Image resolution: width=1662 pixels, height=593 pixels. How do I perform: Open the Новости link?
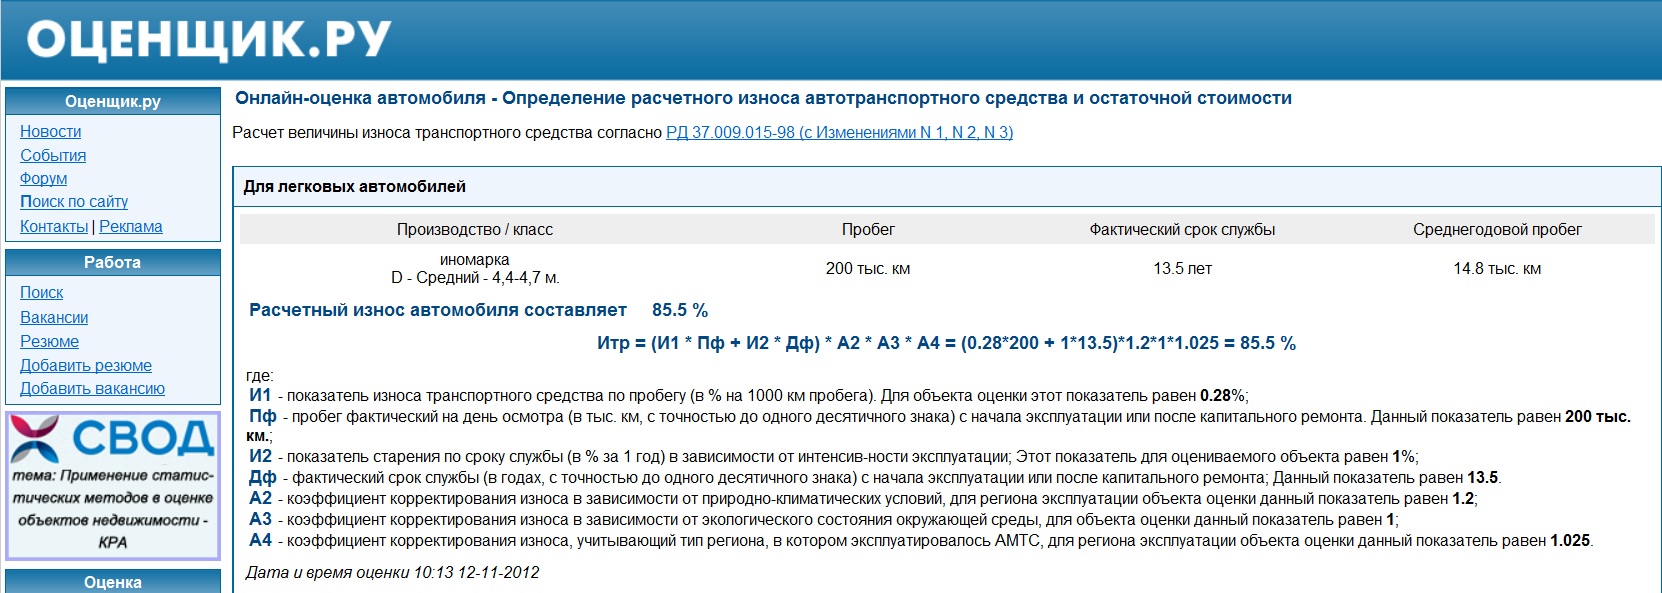(x=51, y=132)
